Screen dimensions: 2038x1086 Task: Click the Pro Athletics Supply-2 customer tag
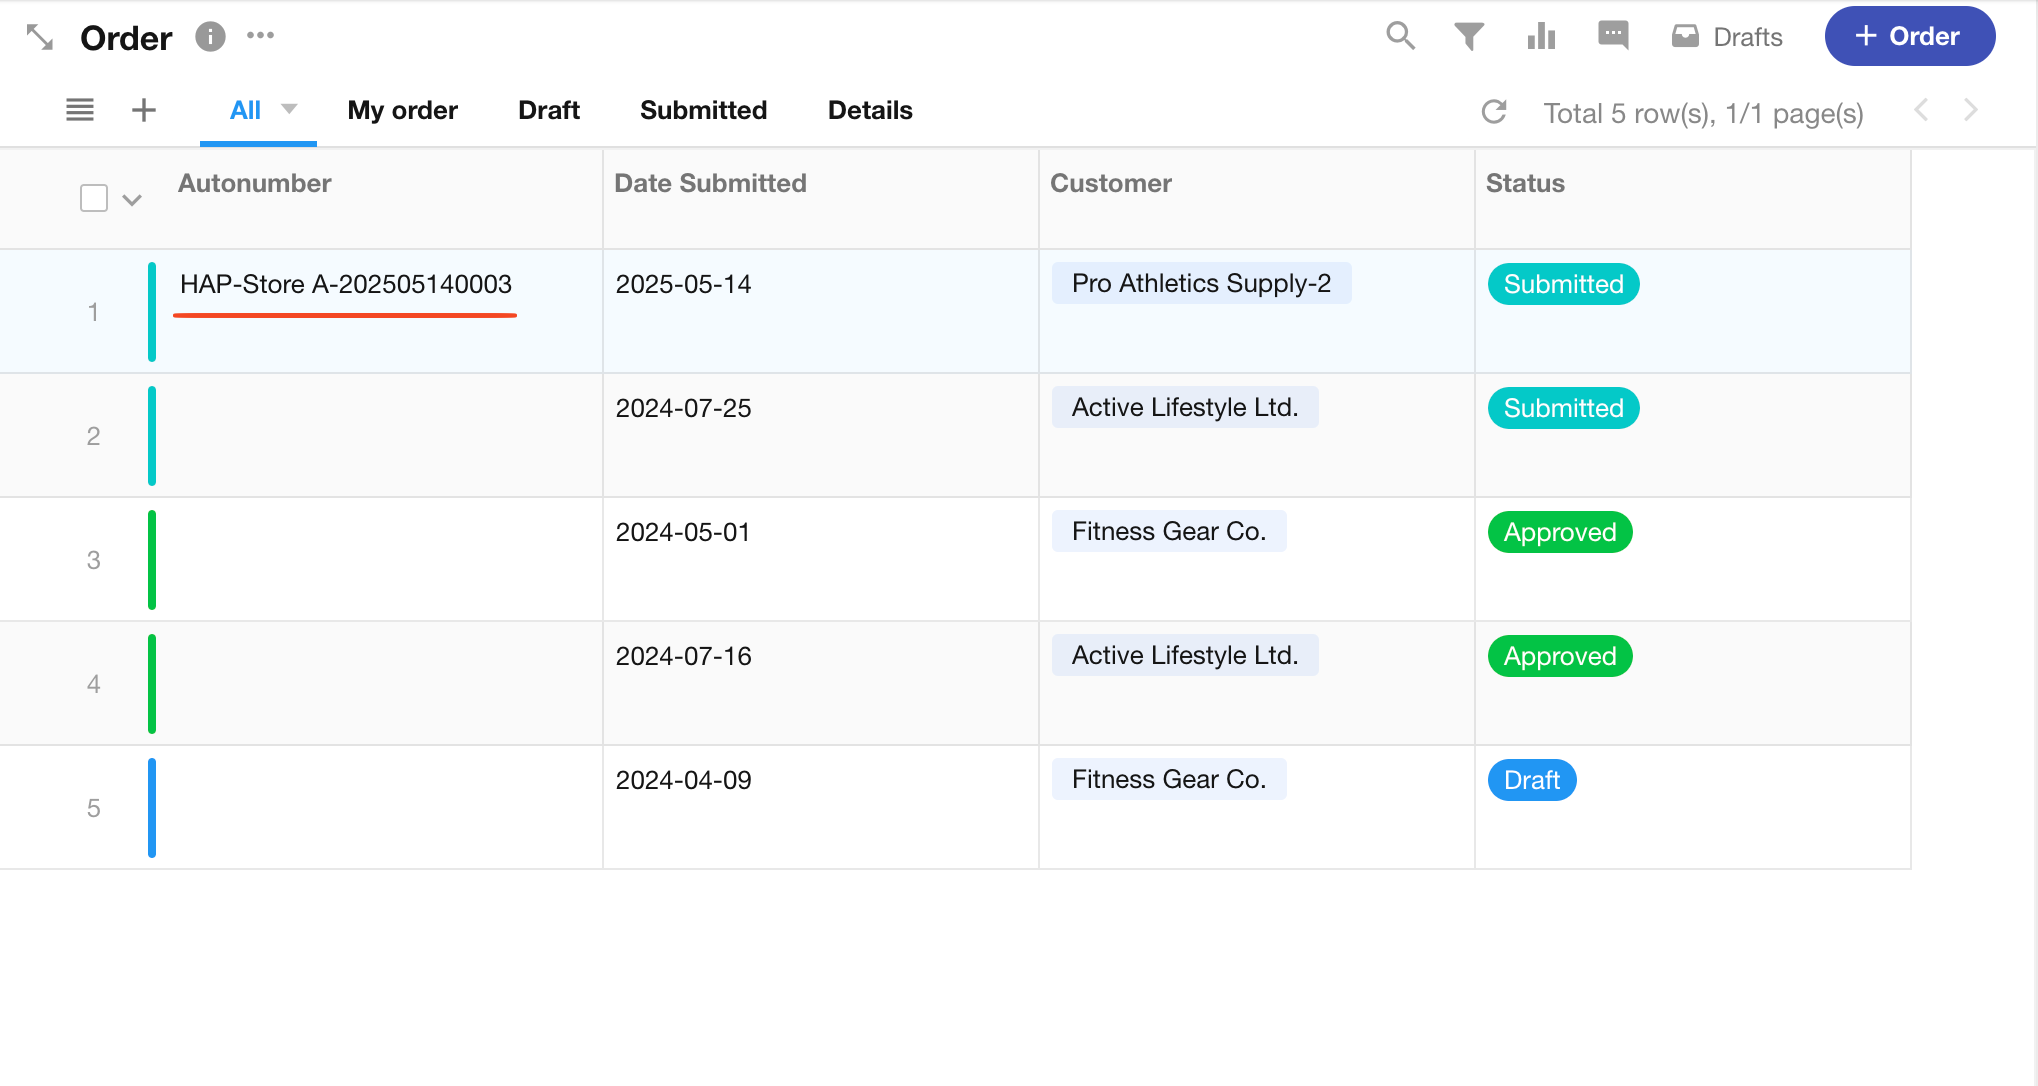pos(1201,284)
